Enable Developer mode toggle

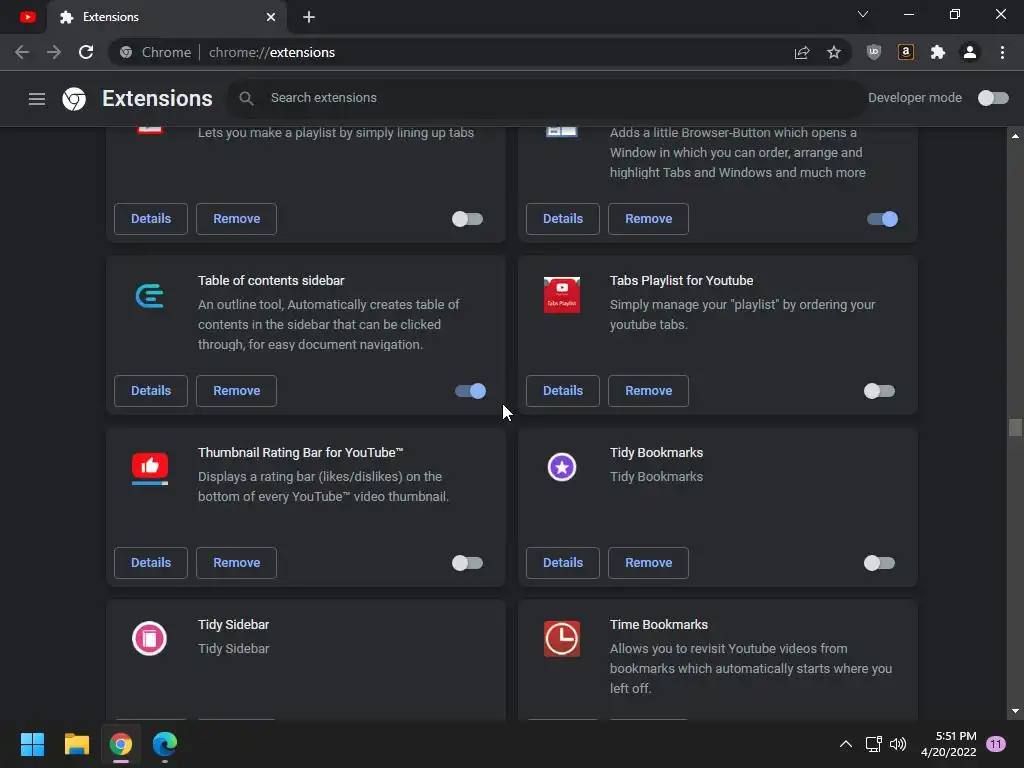(x=993, y=98)
